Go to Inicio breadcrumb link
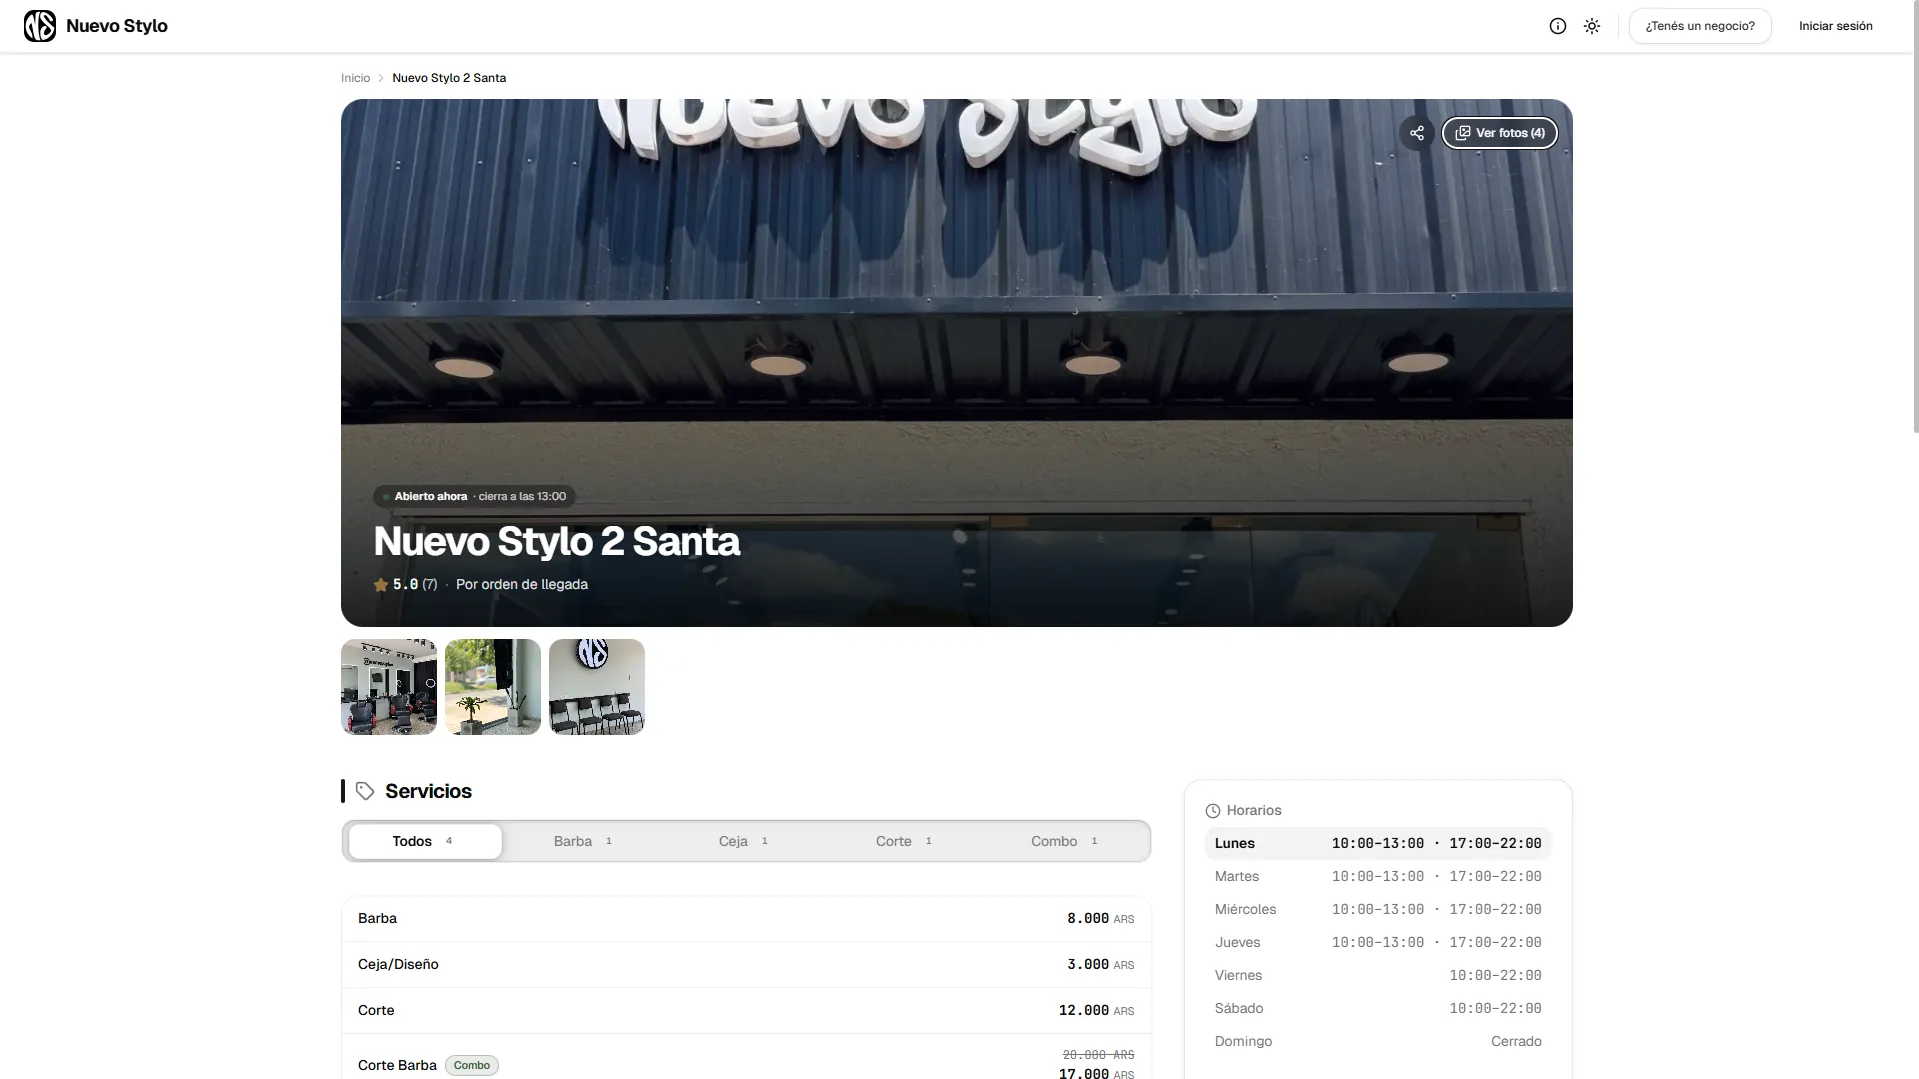The height and width of the screenshot is (1079, 1919). (x=355, y=78)
